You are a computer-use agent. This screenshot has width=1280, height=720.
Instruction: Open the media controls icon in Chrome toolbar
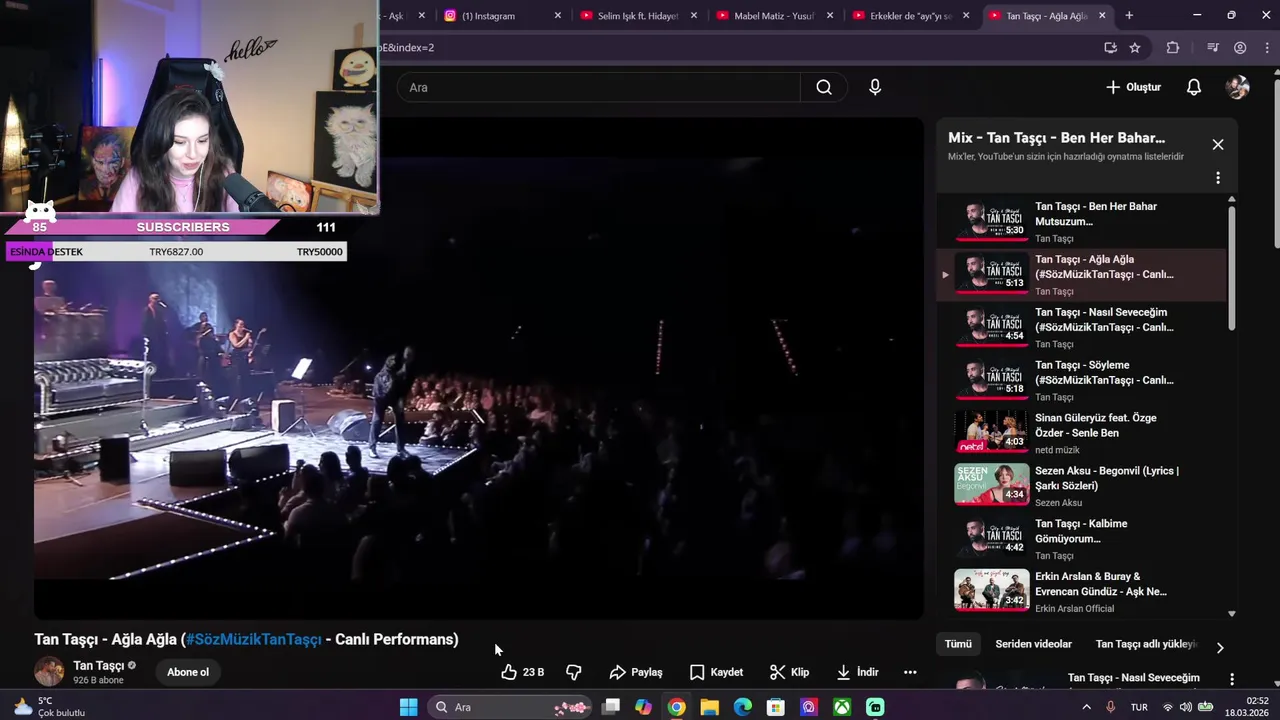click(x=1213, y=47)
